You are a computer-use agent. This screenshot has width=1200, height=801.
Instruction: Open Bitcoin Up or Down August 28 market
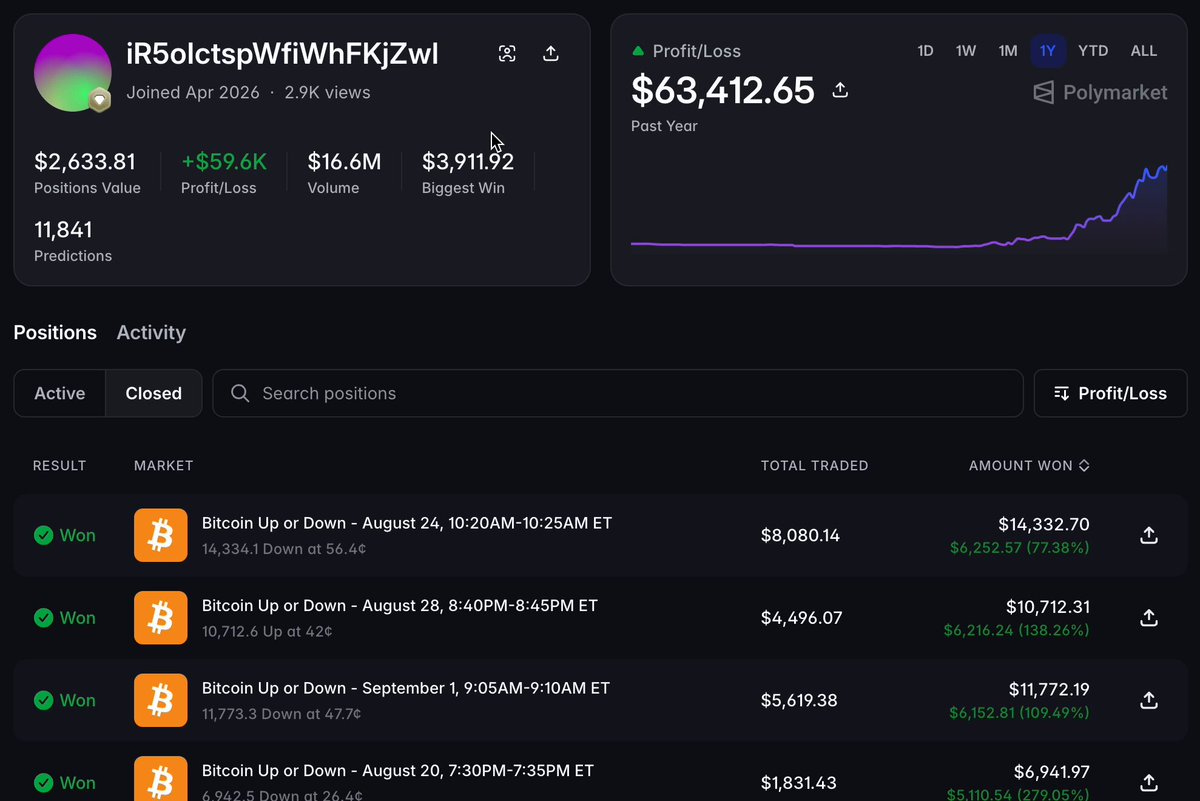tap(400, 606)
